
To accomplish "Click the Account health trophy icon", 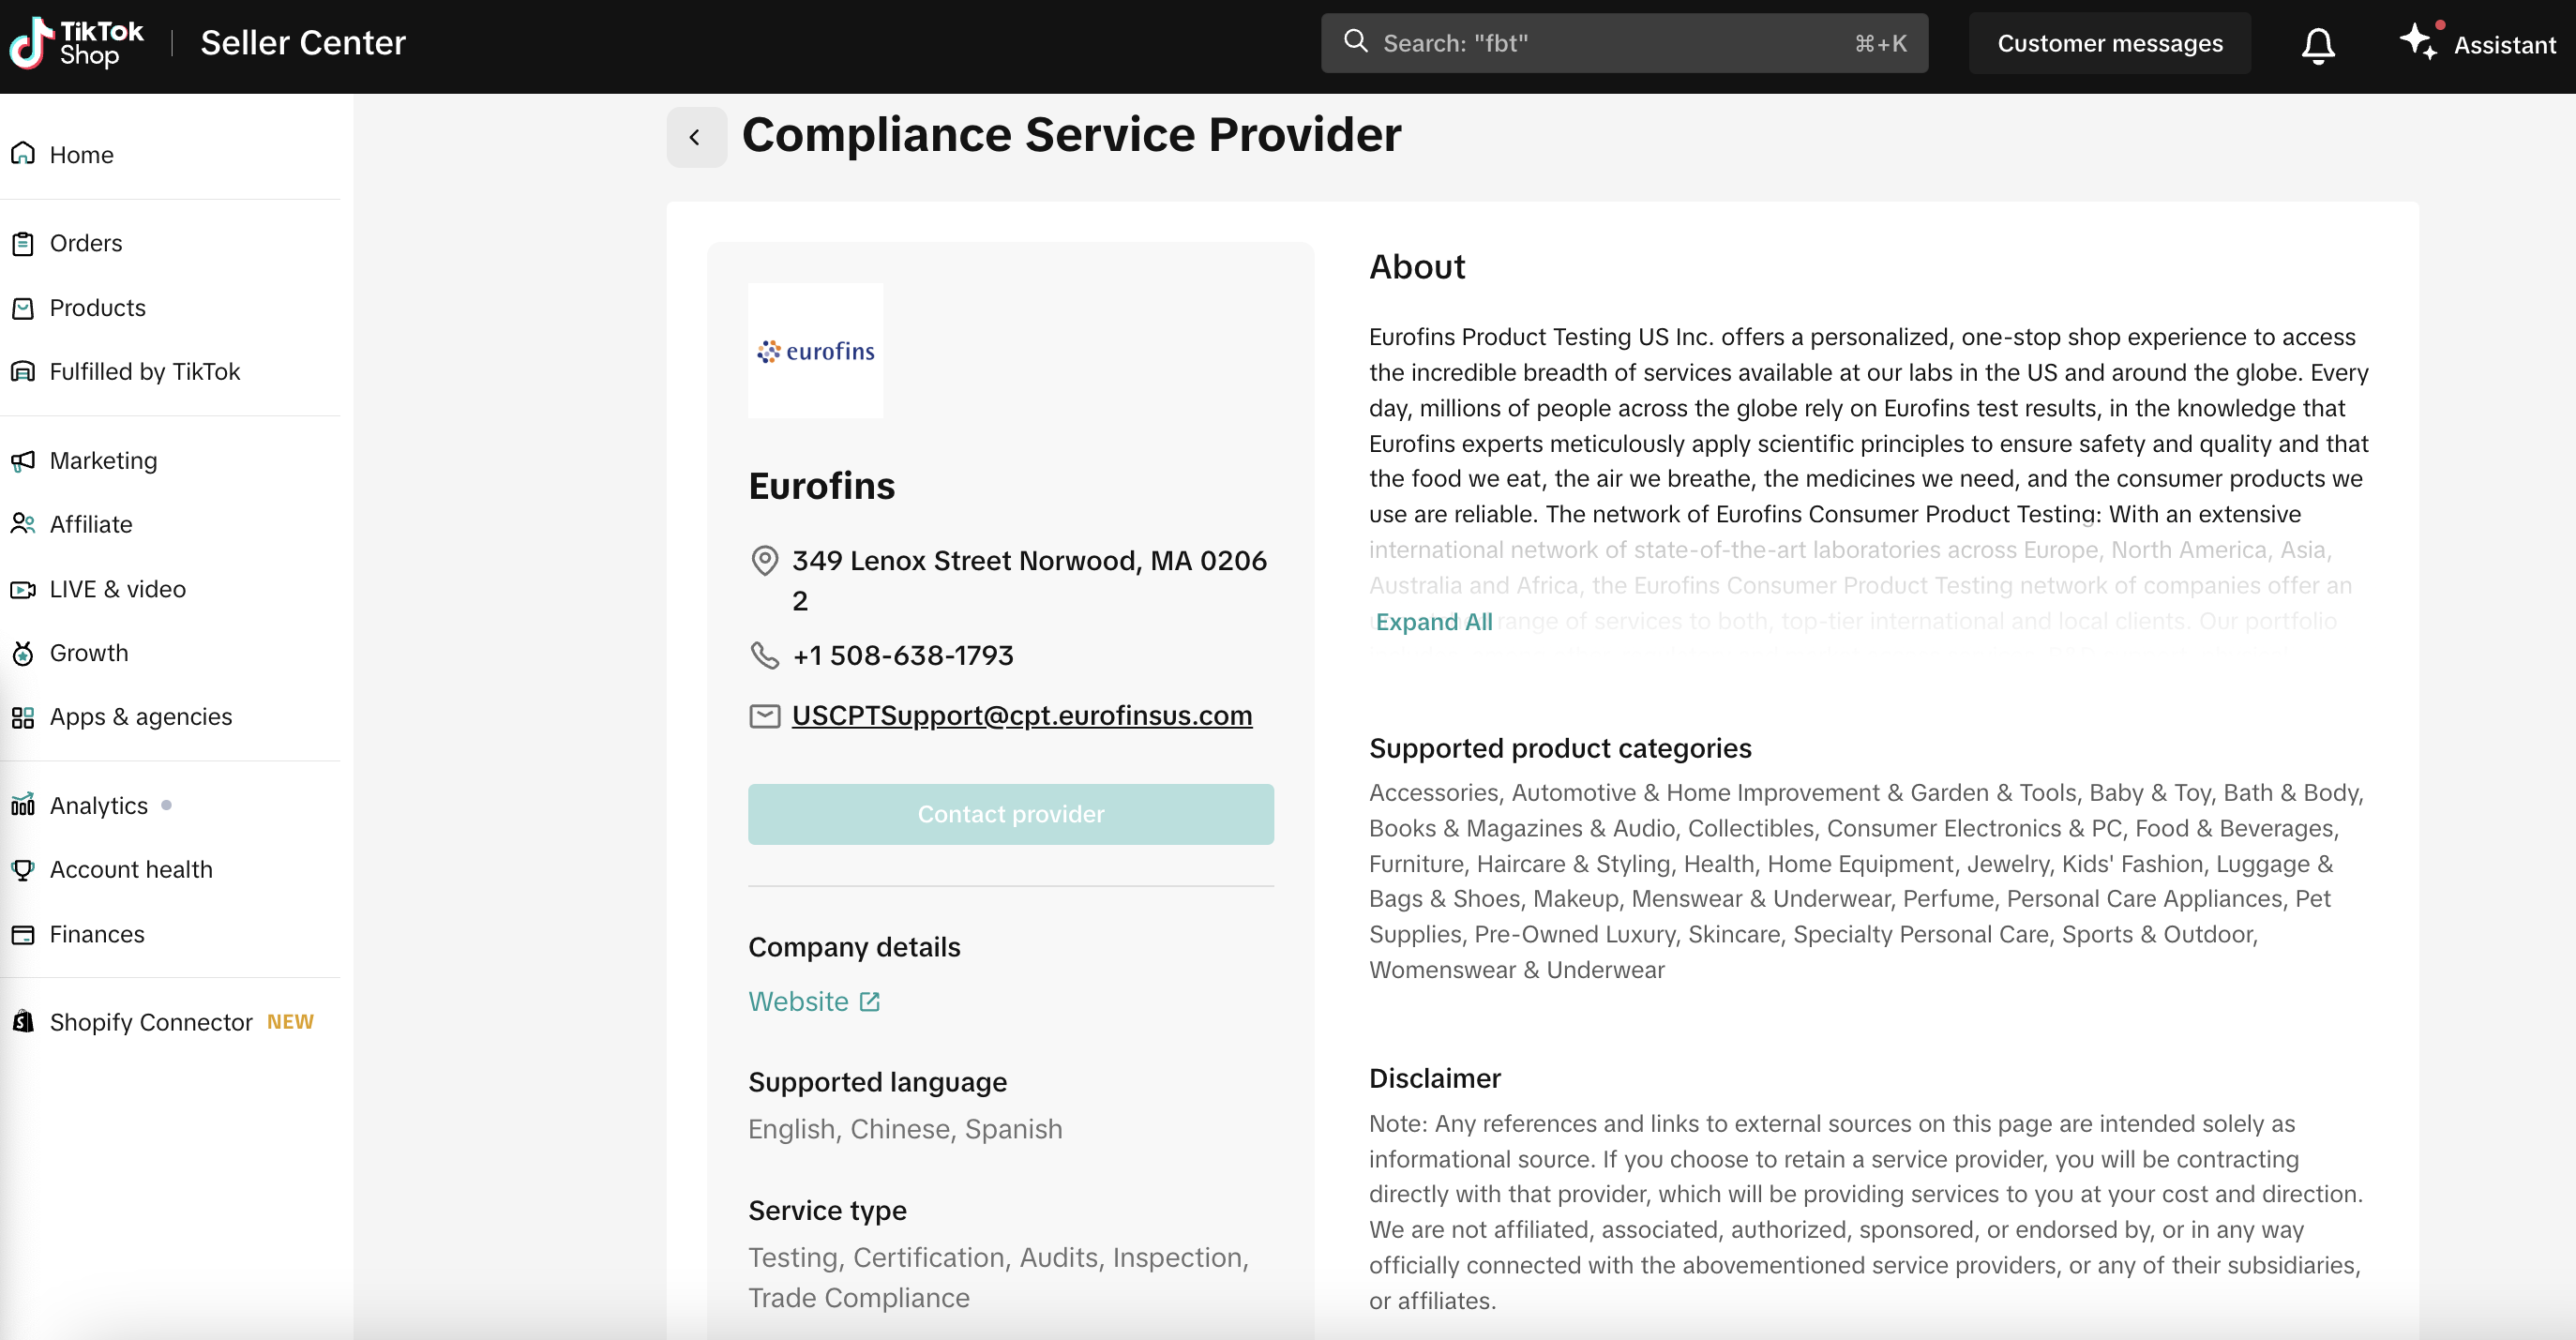I will pyautogui.click(x=23, y=869).
